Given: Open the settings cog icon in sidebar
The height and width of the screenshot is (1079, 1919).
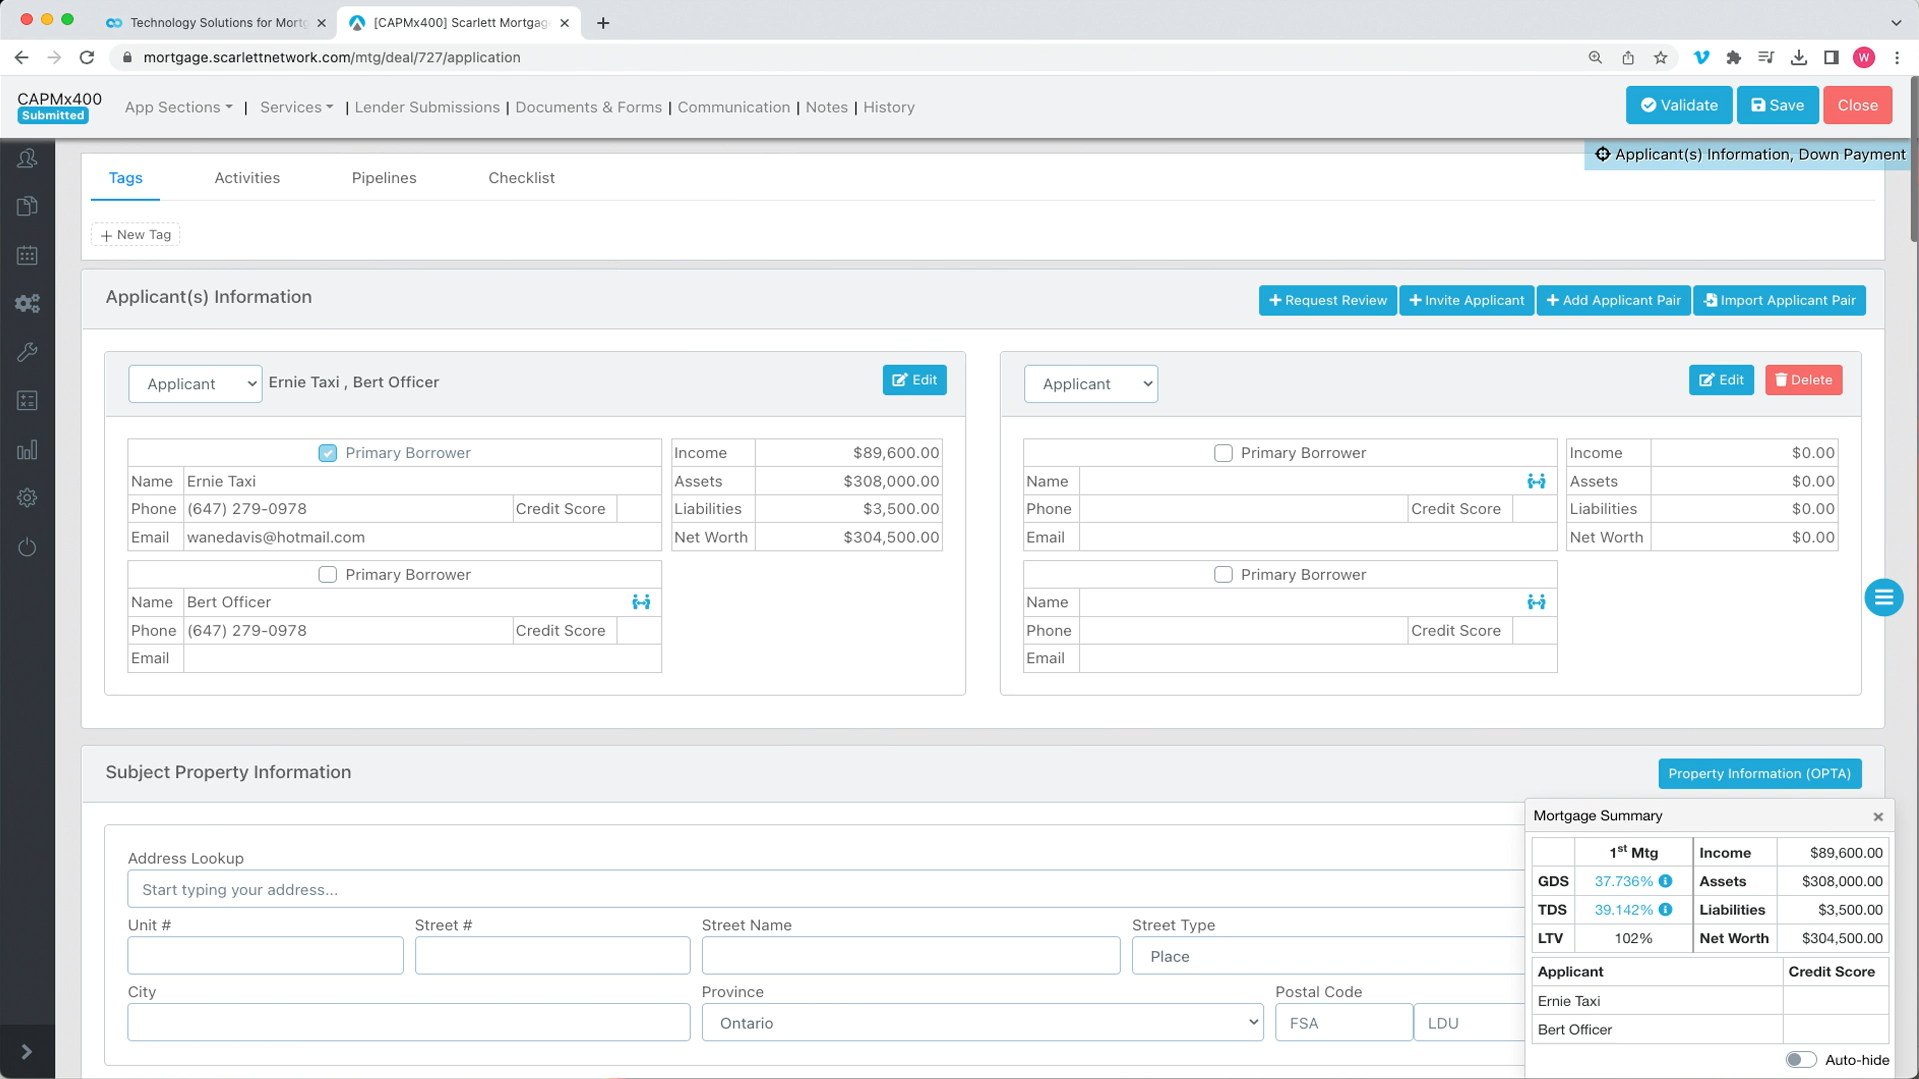Looking at the screenshot, I should tap(27, 498).
